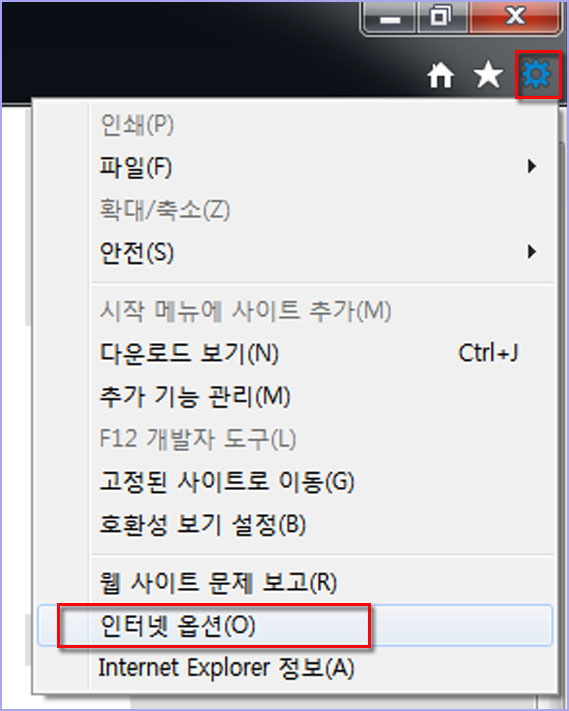Close the Internet Explorer window

click(515, 17)
